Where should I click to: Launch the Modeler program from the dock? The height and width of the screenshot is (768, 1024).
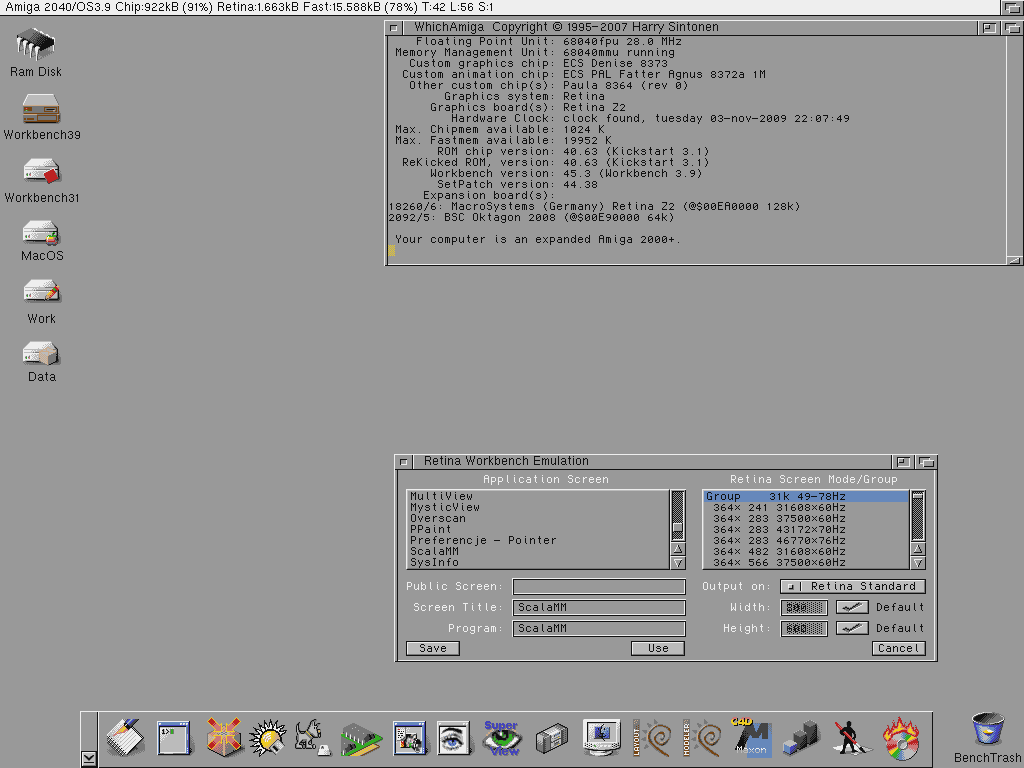click(x=703, y=738)
